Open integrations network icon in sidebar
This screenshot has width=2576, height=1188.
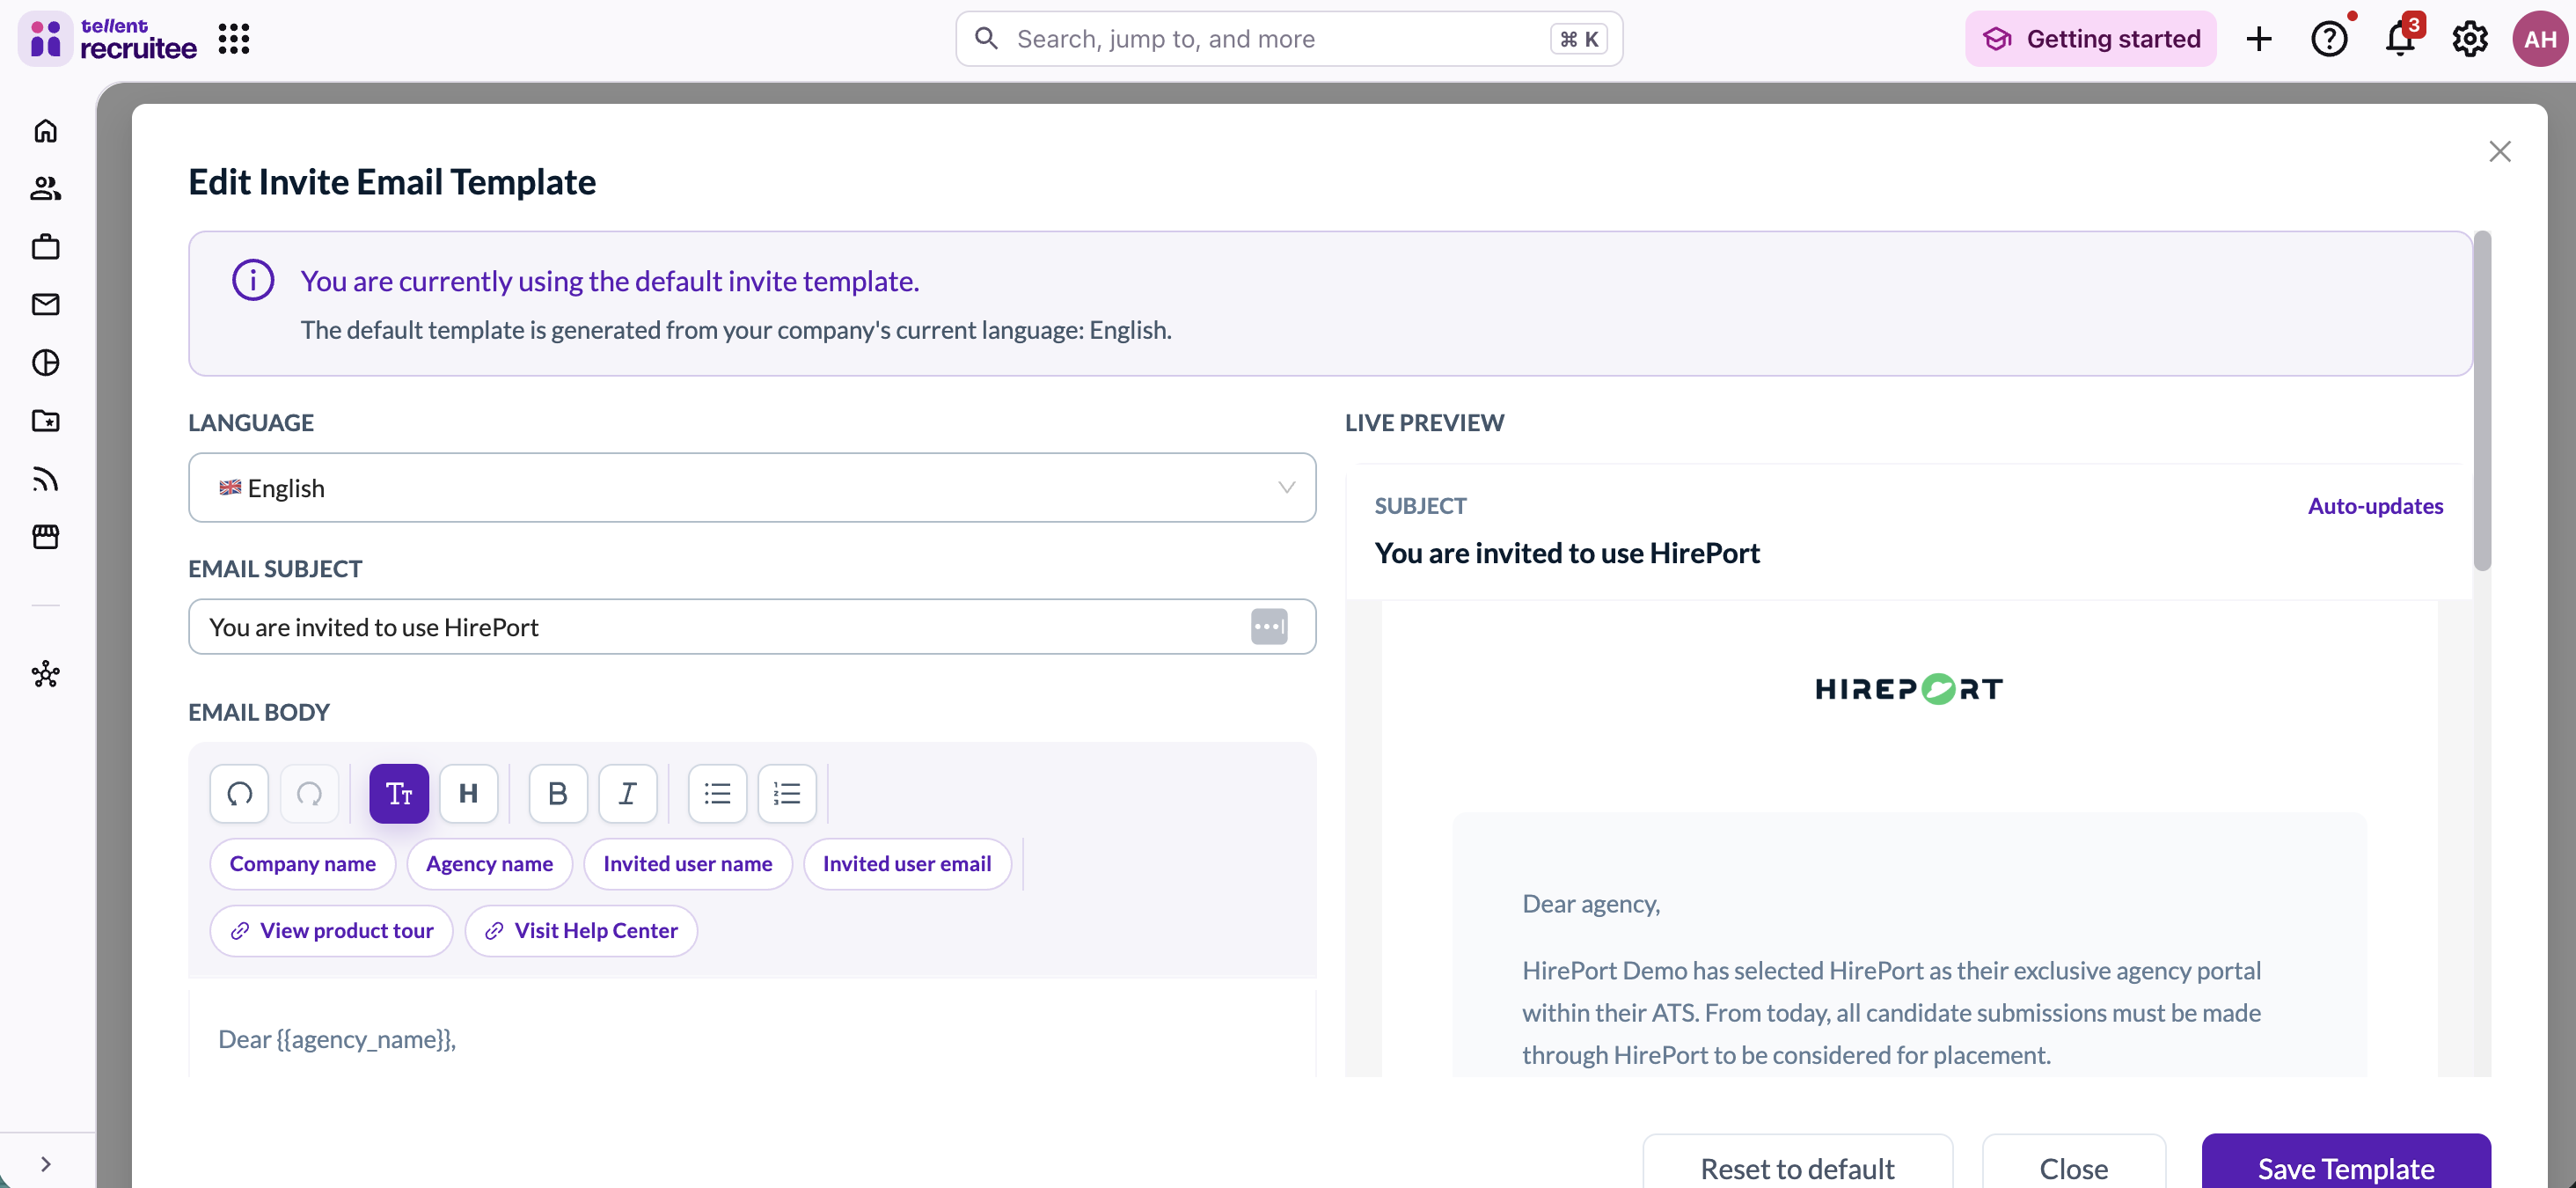[46, 675]
